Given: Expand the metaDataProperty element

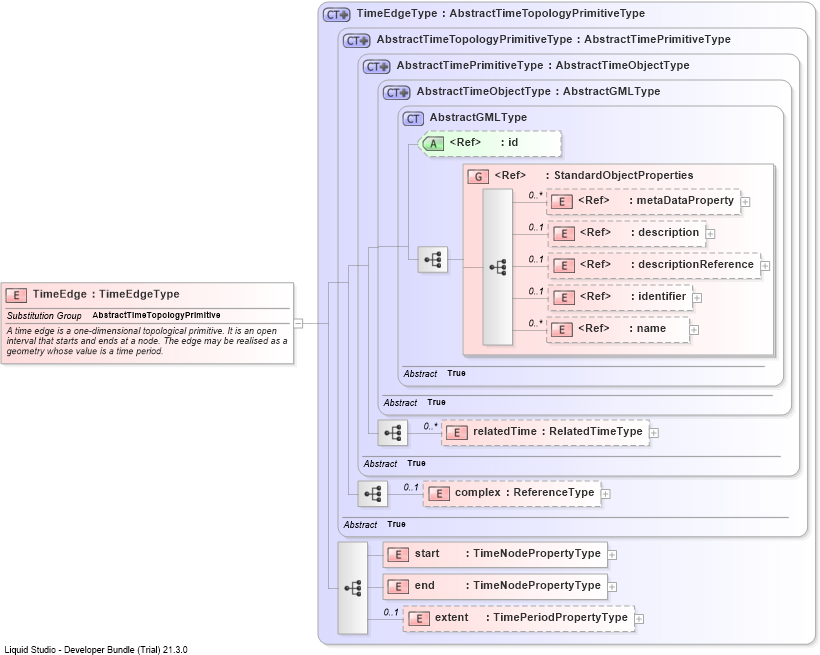Looking at the screenshot, I should tap(746, 202).
